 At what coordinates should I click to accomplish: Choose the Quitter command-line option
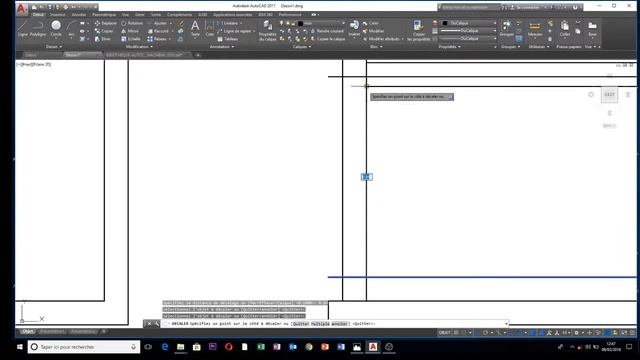click(x=301, y=324)
